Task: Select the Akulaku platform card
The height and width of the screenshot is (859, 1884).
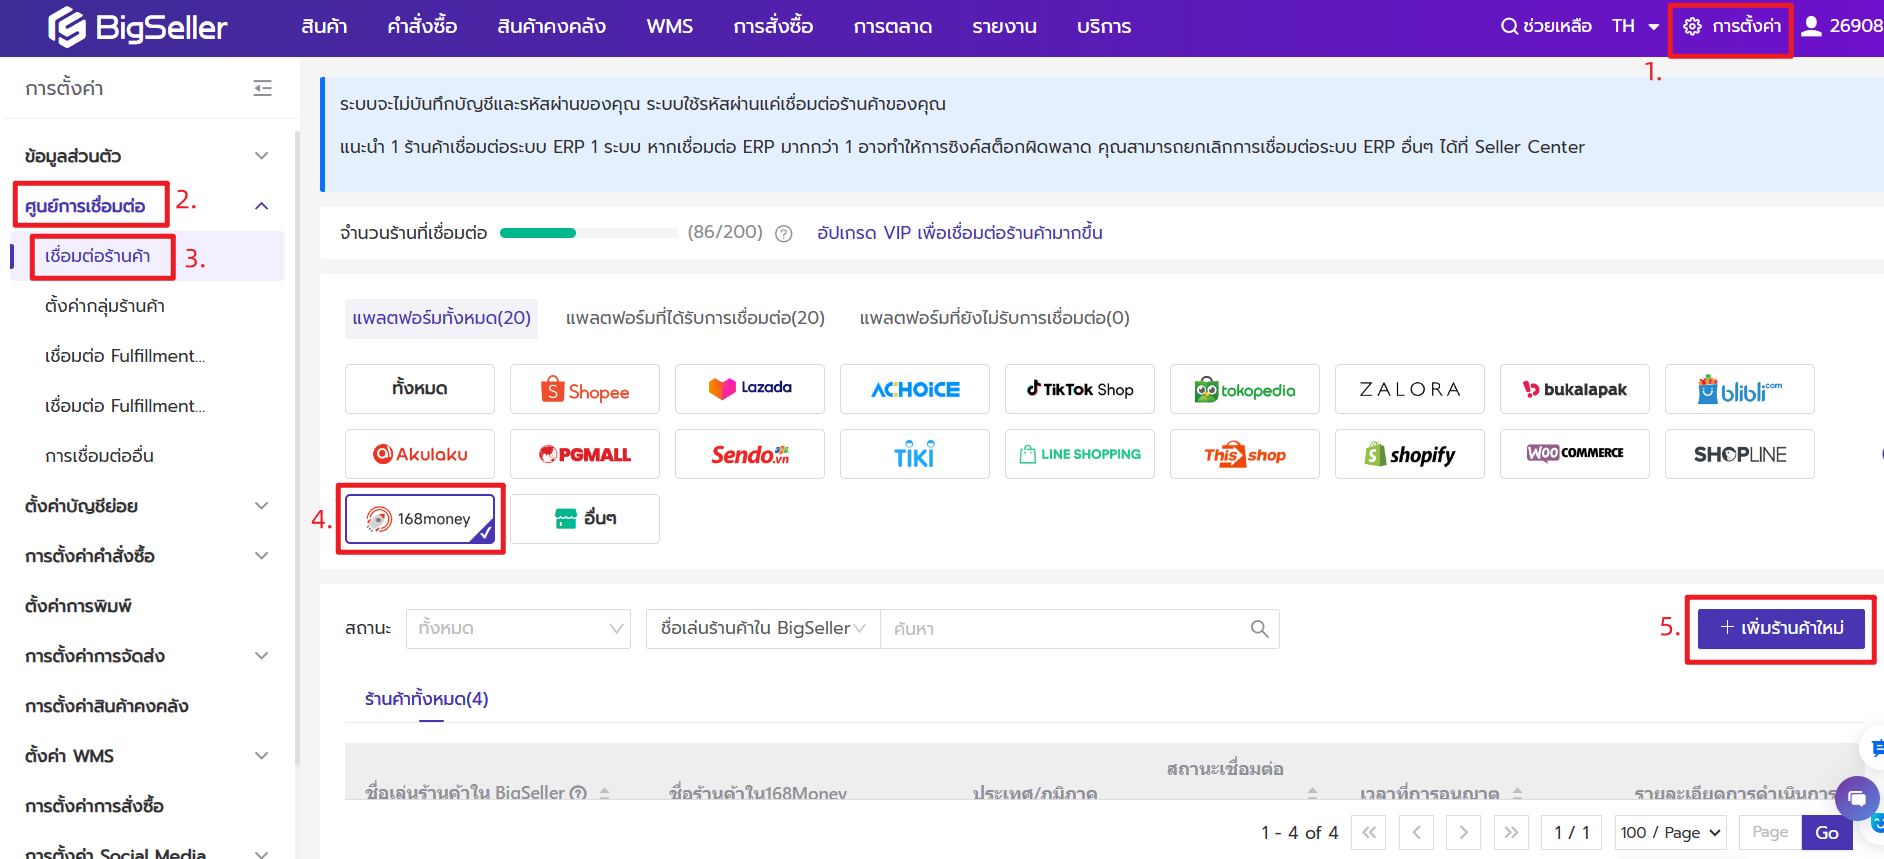Action: click(420, 454)
